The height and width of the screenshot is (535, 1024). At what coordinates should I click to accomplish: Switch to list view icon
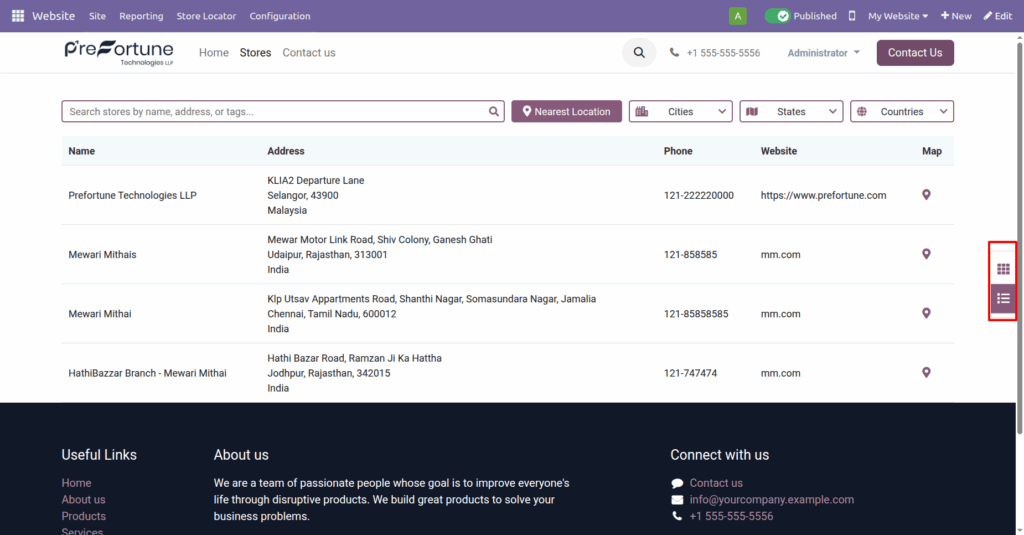1003,299
